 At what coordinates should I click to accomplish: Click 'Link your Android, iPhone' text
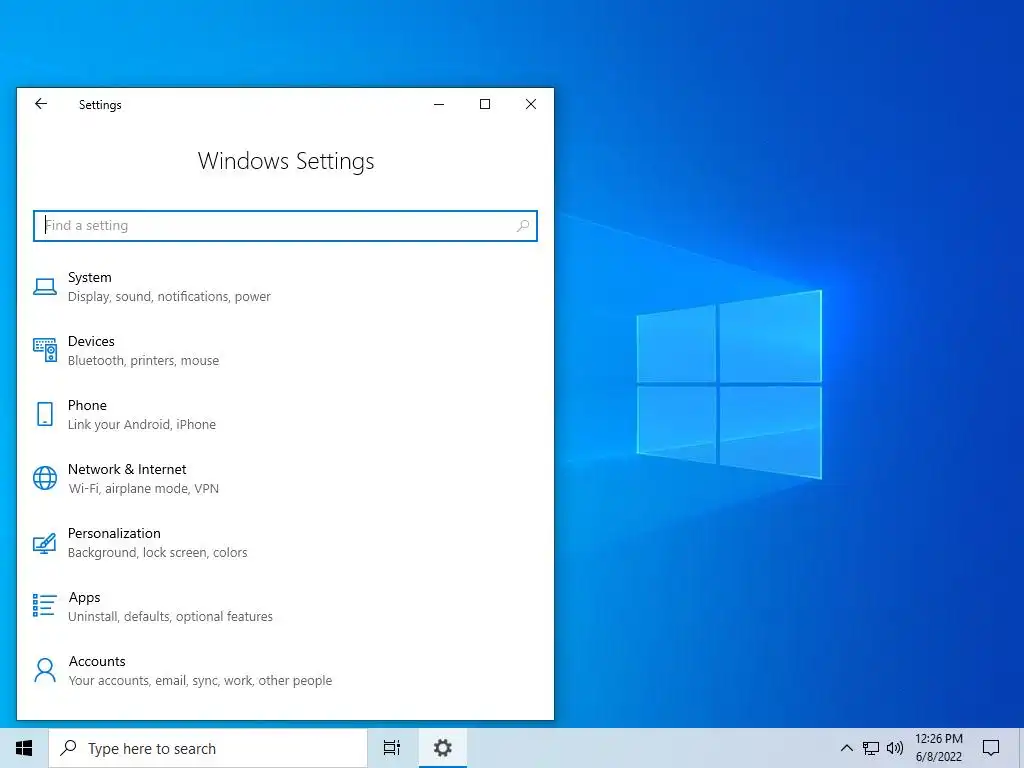[142, 424]
